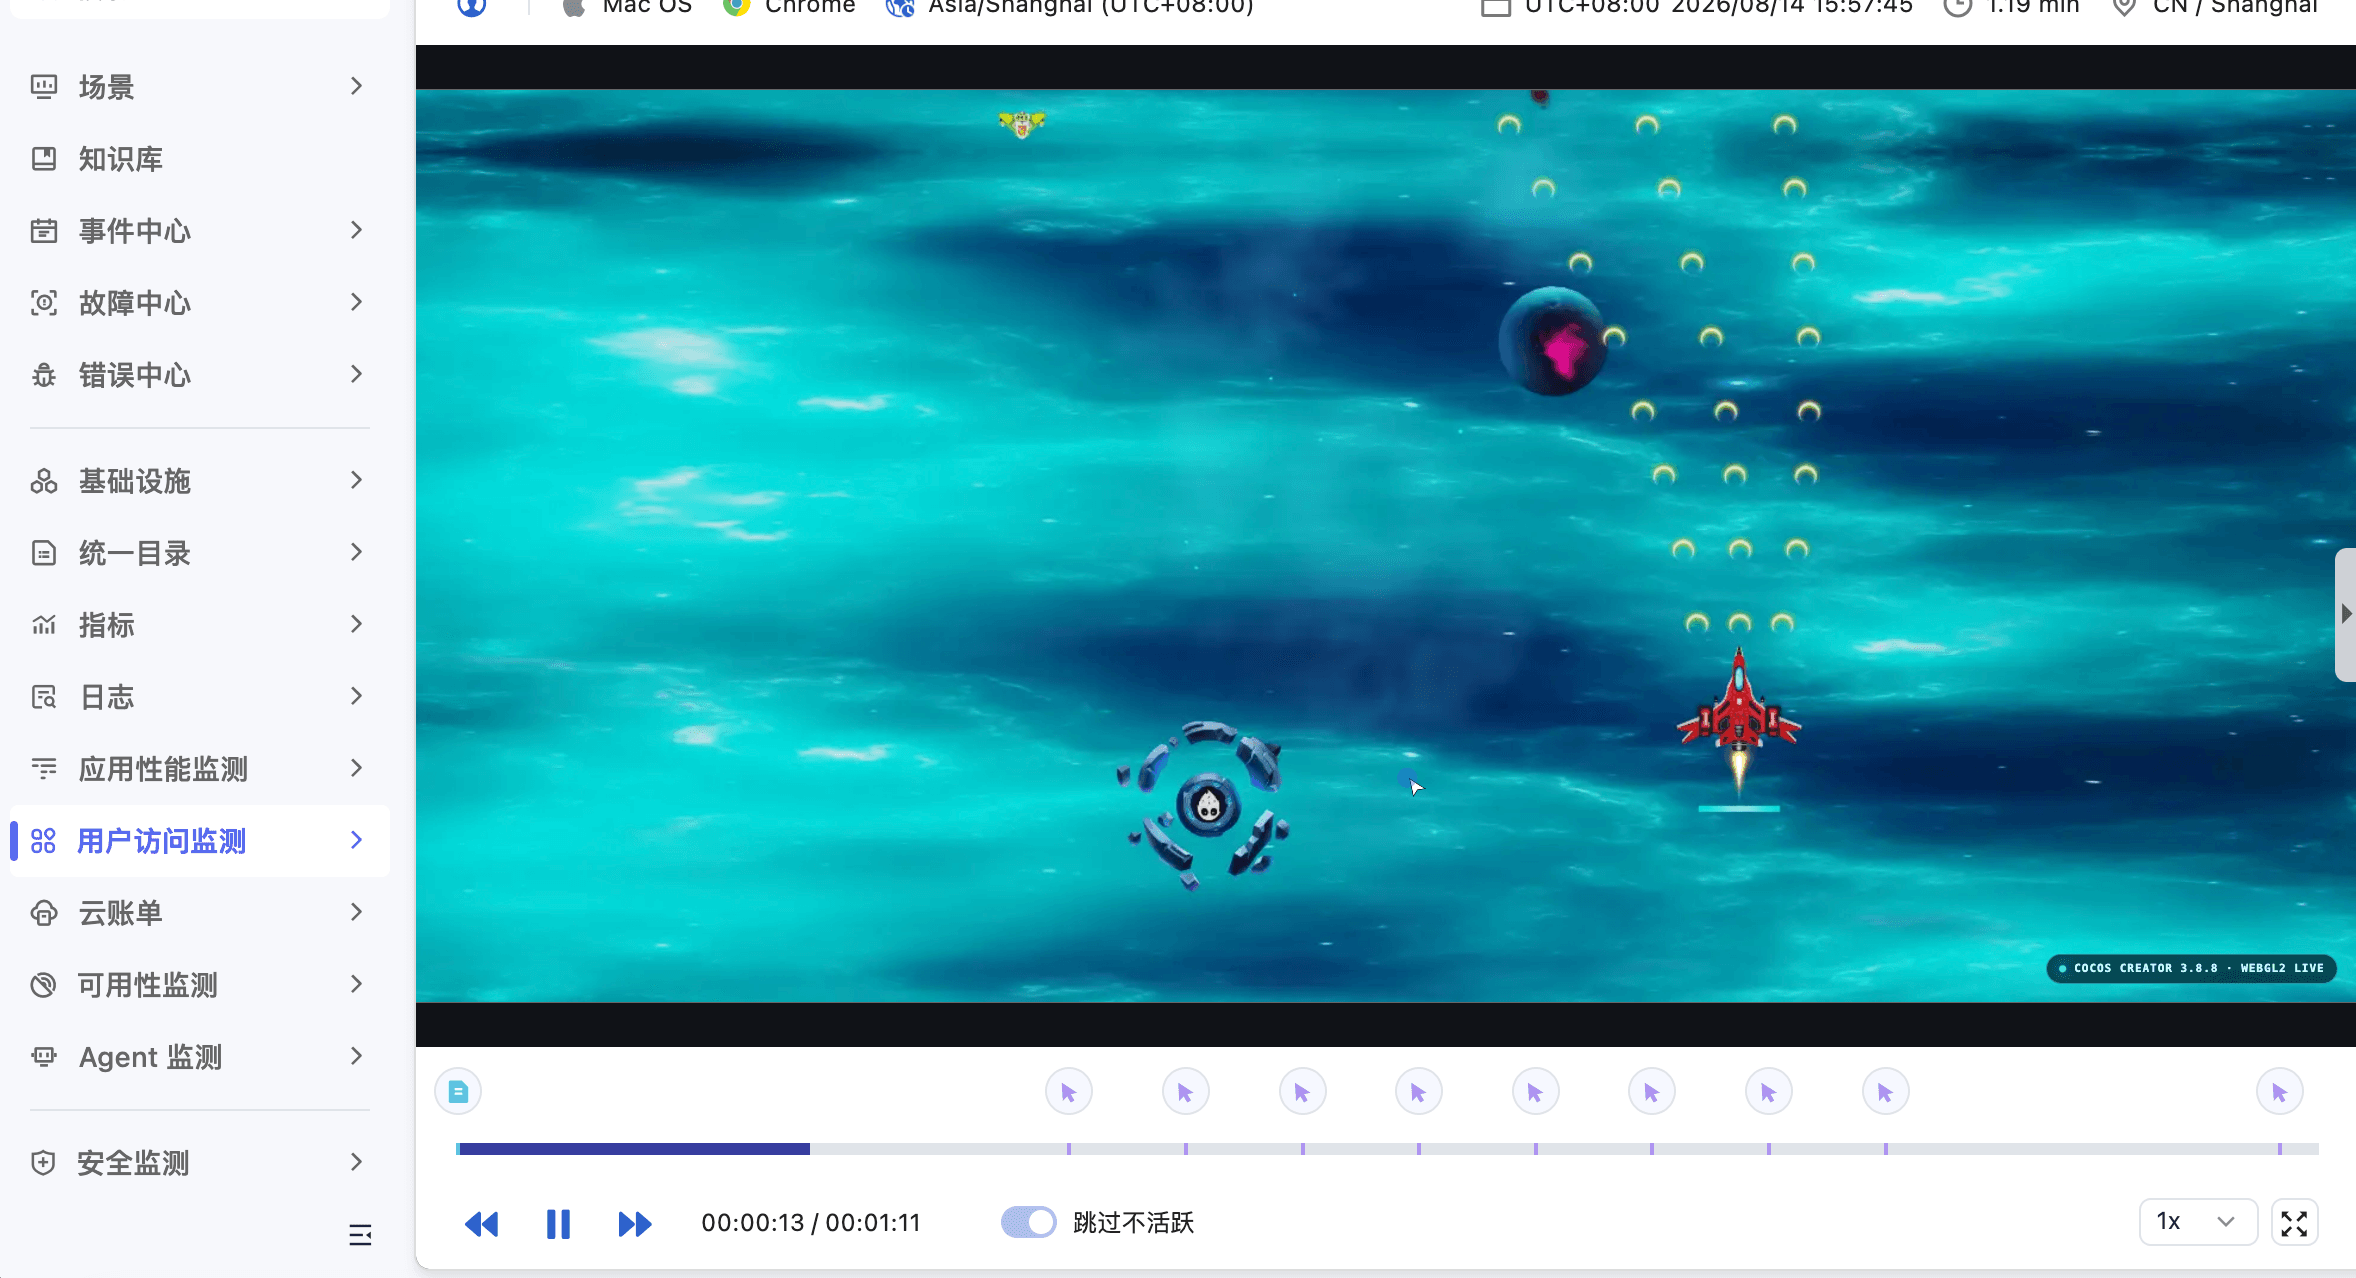Viewport: 2356px width, 1278px height.
Task: Click the 基础设施 infrastructure icon
Action: pos(44,481)
